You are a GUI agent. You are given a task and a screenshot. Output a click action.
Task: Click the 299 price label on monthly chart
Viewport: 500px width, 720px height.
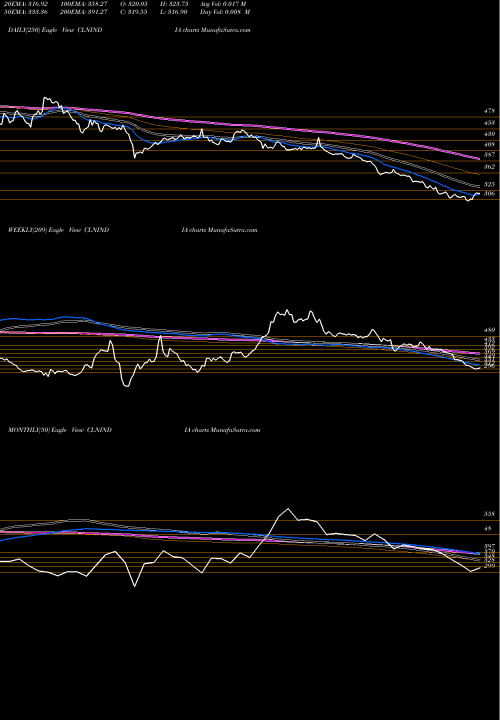point(489,566)
